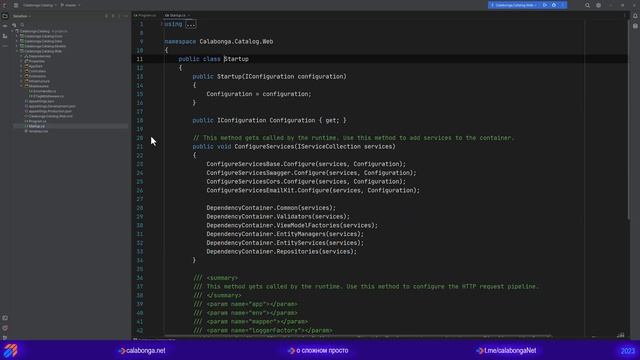Open the uppermost bottom-left tool window icon

tap(5, 318)
